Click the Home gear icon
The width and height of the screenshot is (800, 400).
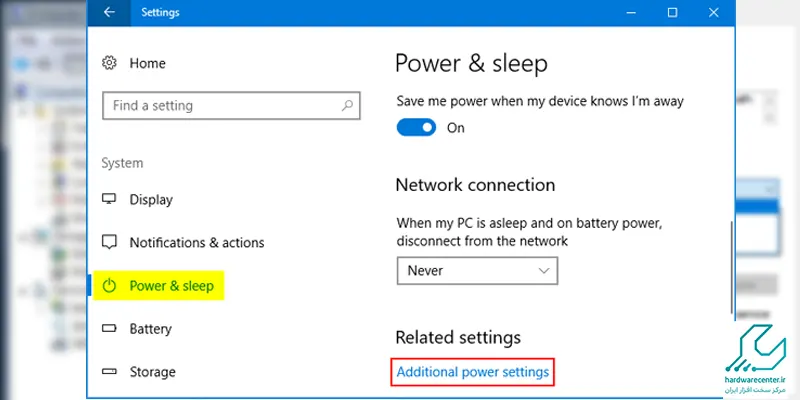click(109, 63)
